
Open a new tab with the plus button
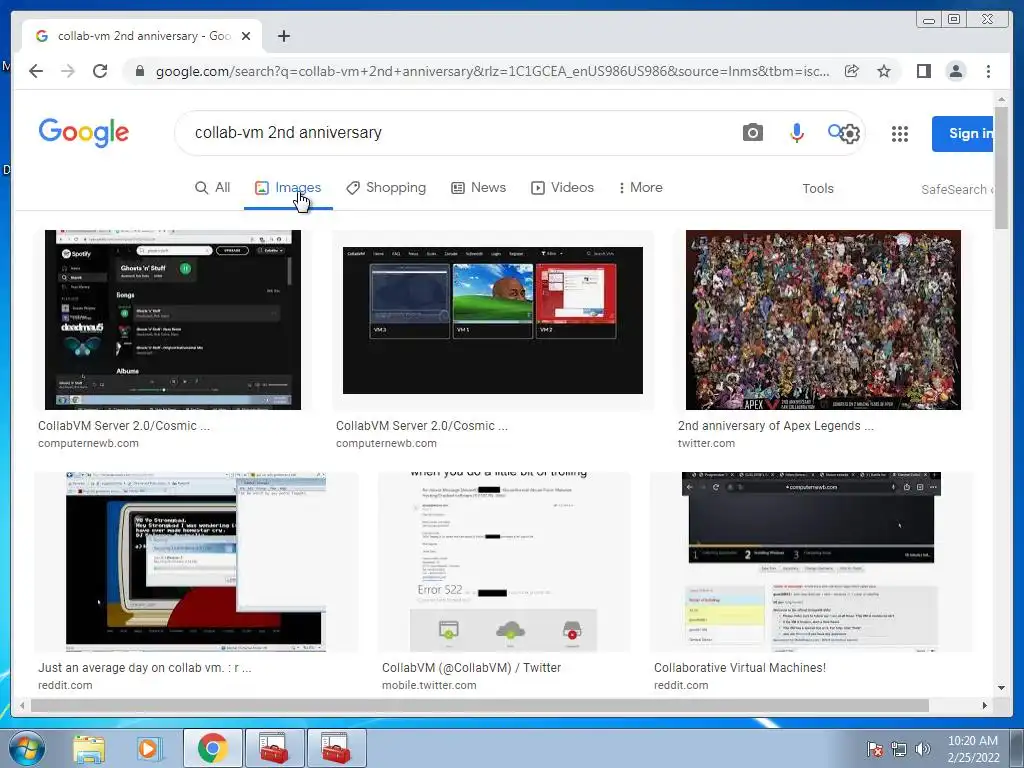(283, 36)
